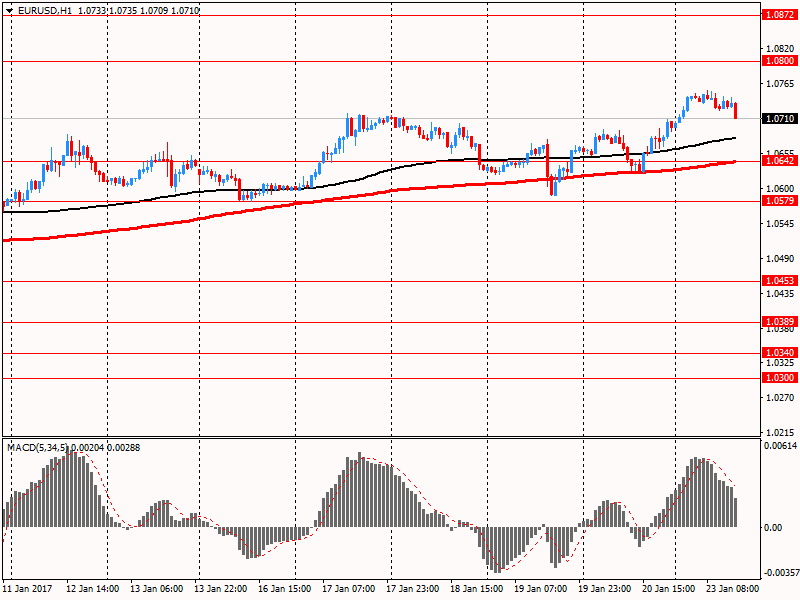Select the 1.0872 red price label
Screen dimensions: 800x600
tap(778, 15)
